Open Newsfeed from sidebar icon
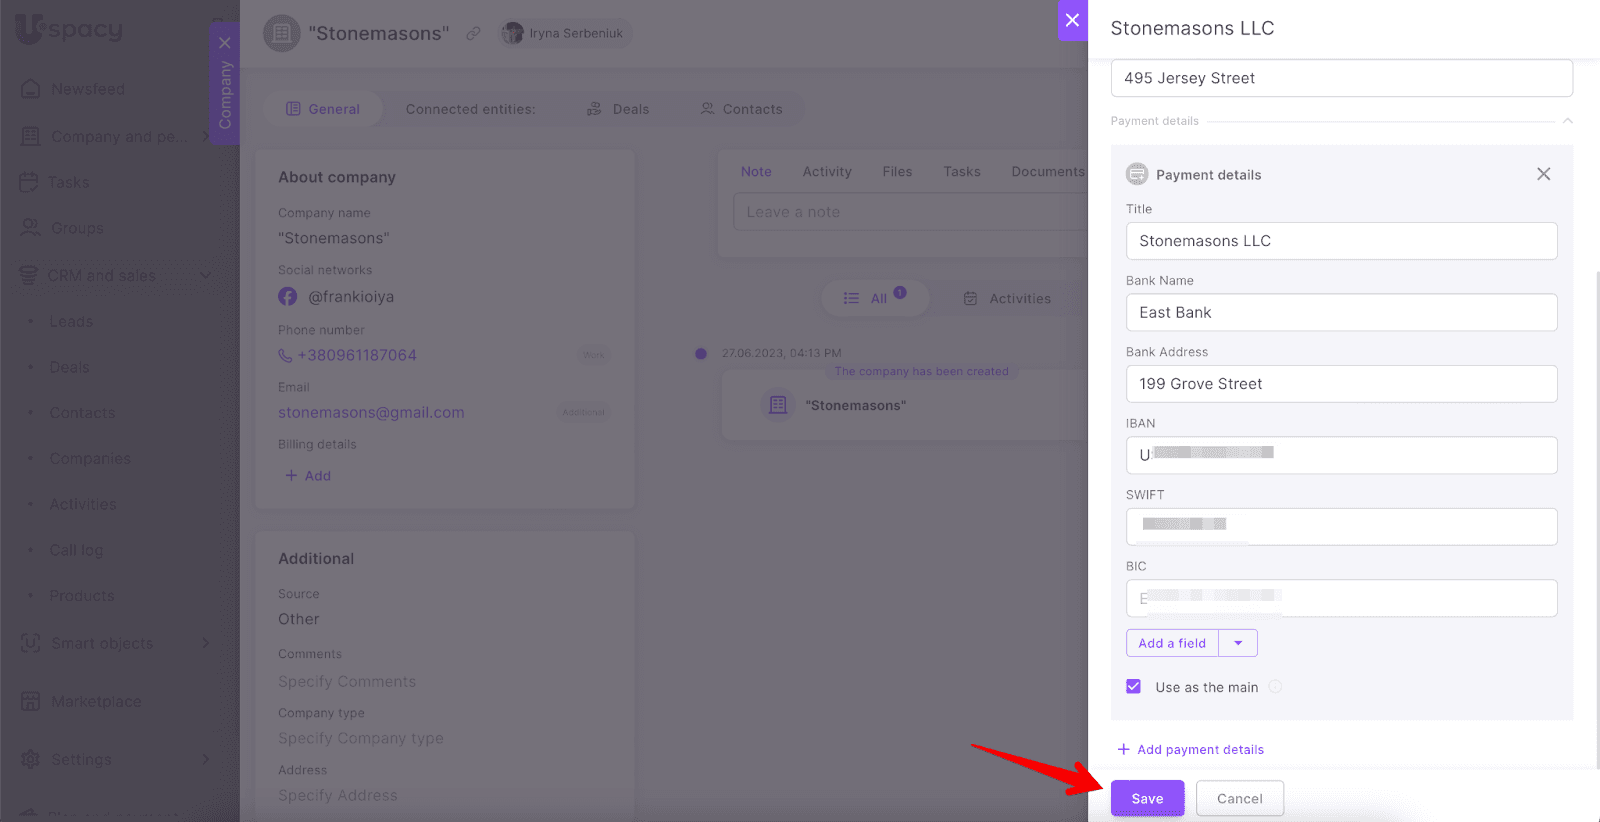The image size is (1600, 822). [31, 89]
